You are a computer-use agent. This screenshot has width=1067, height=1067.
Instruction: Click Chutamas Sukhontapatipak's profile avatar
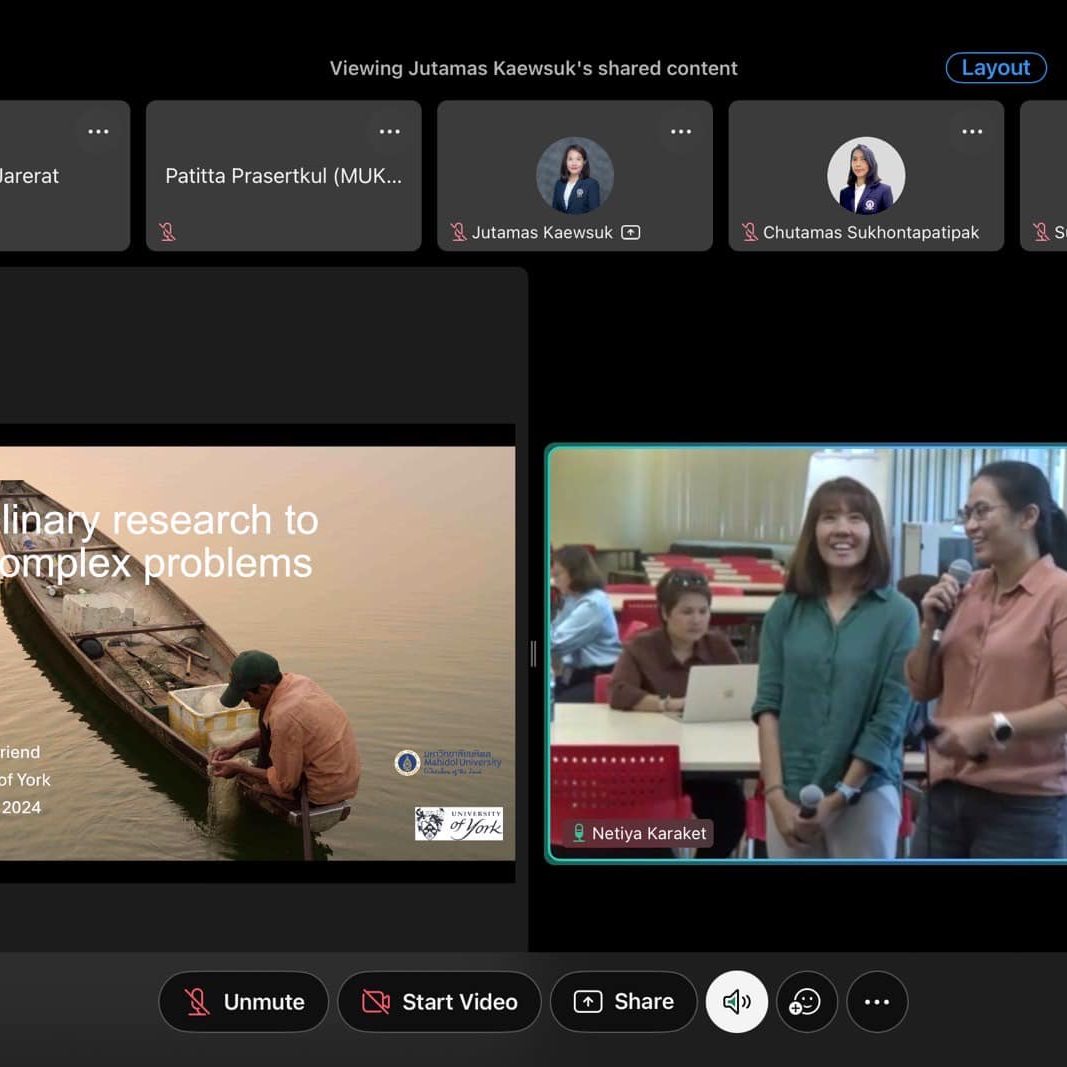(866, 175)
